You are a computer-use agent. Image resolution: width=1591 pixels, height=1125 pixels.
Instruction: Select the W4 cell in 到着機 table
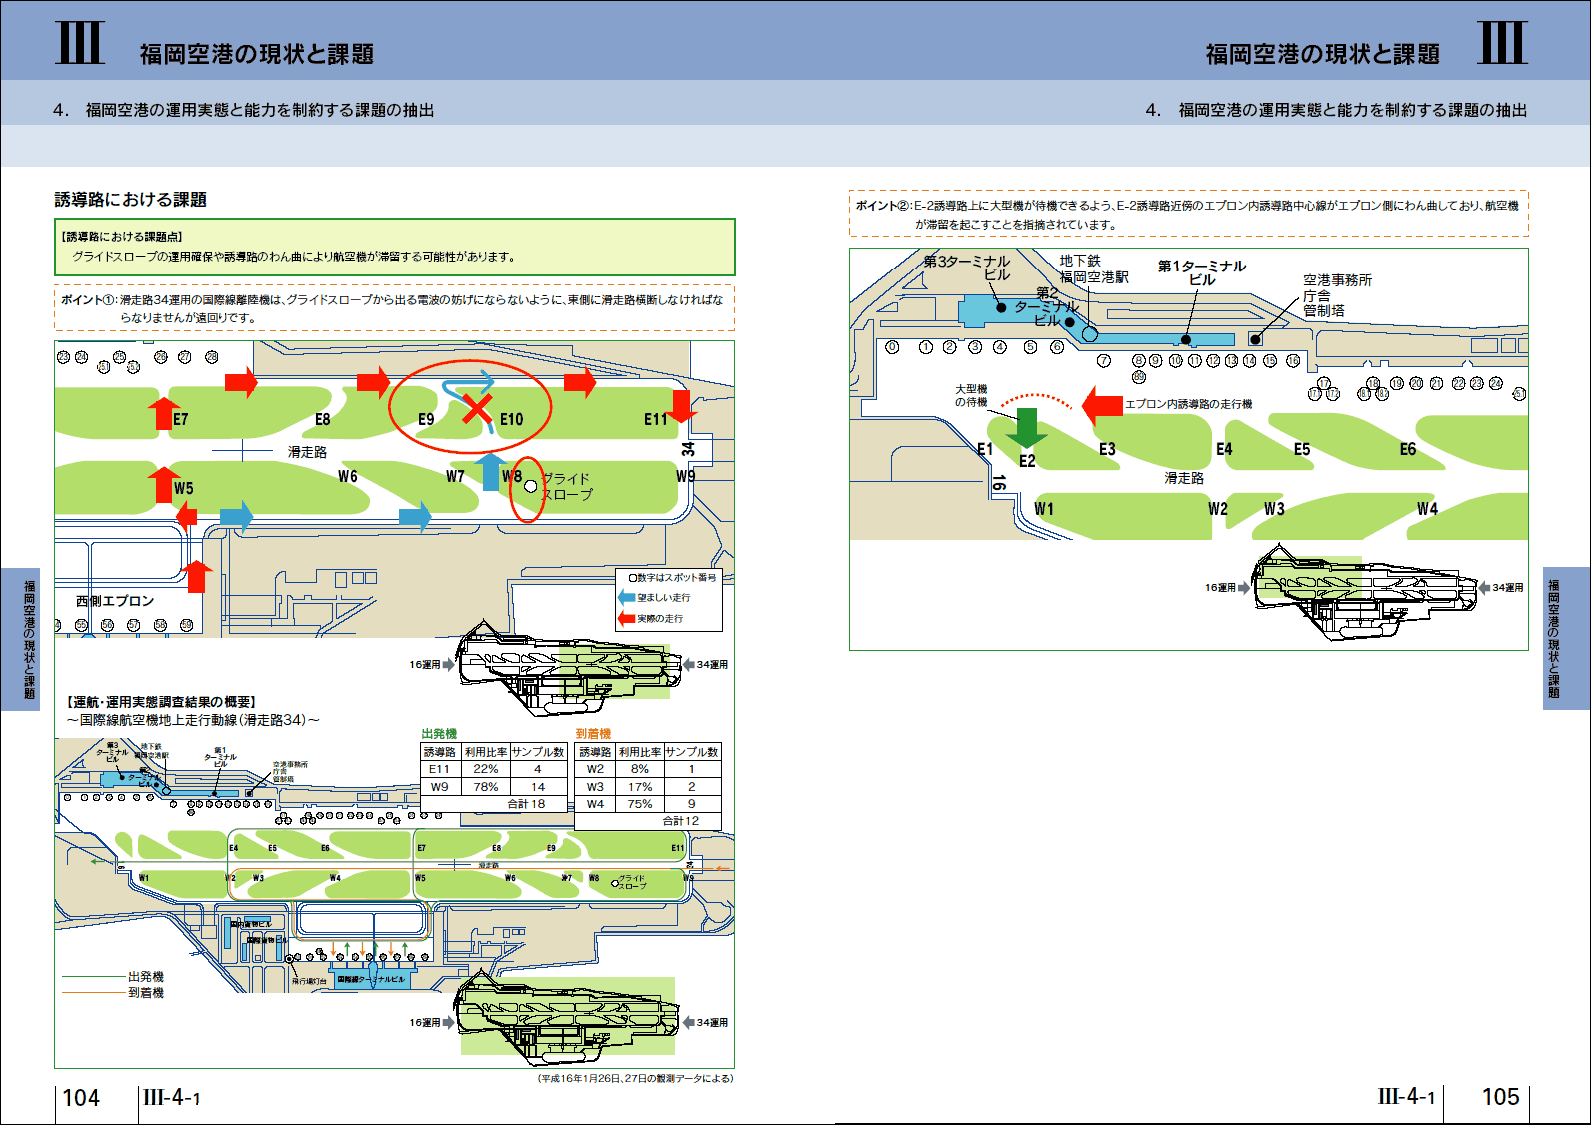point(595,803)
